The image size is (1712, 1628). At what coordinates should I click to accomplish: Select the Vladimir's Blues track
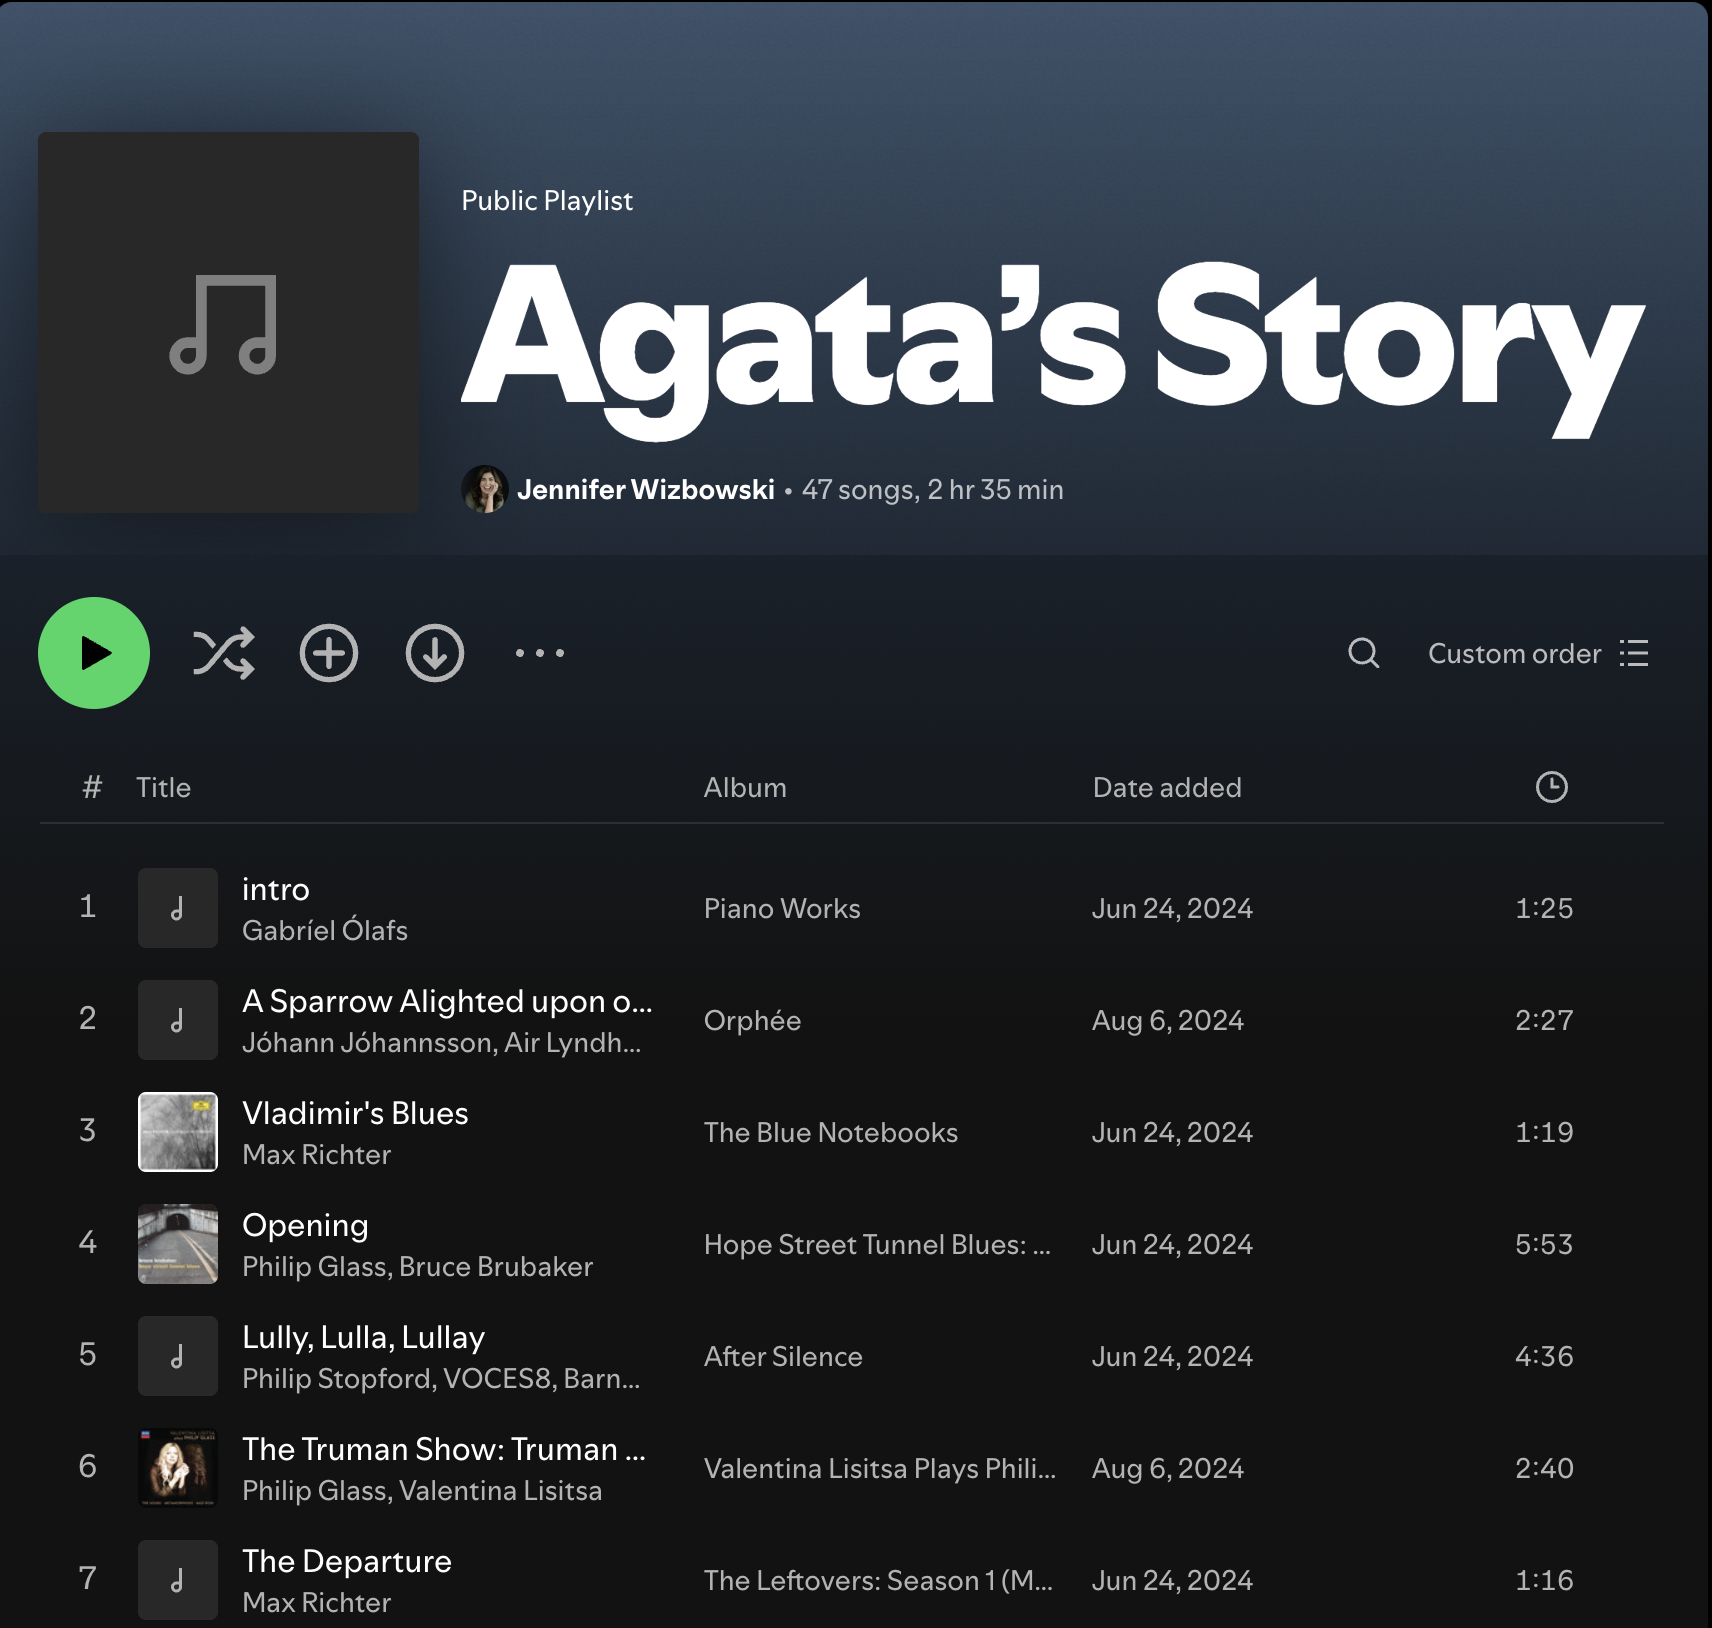(x=355, y=1113)
